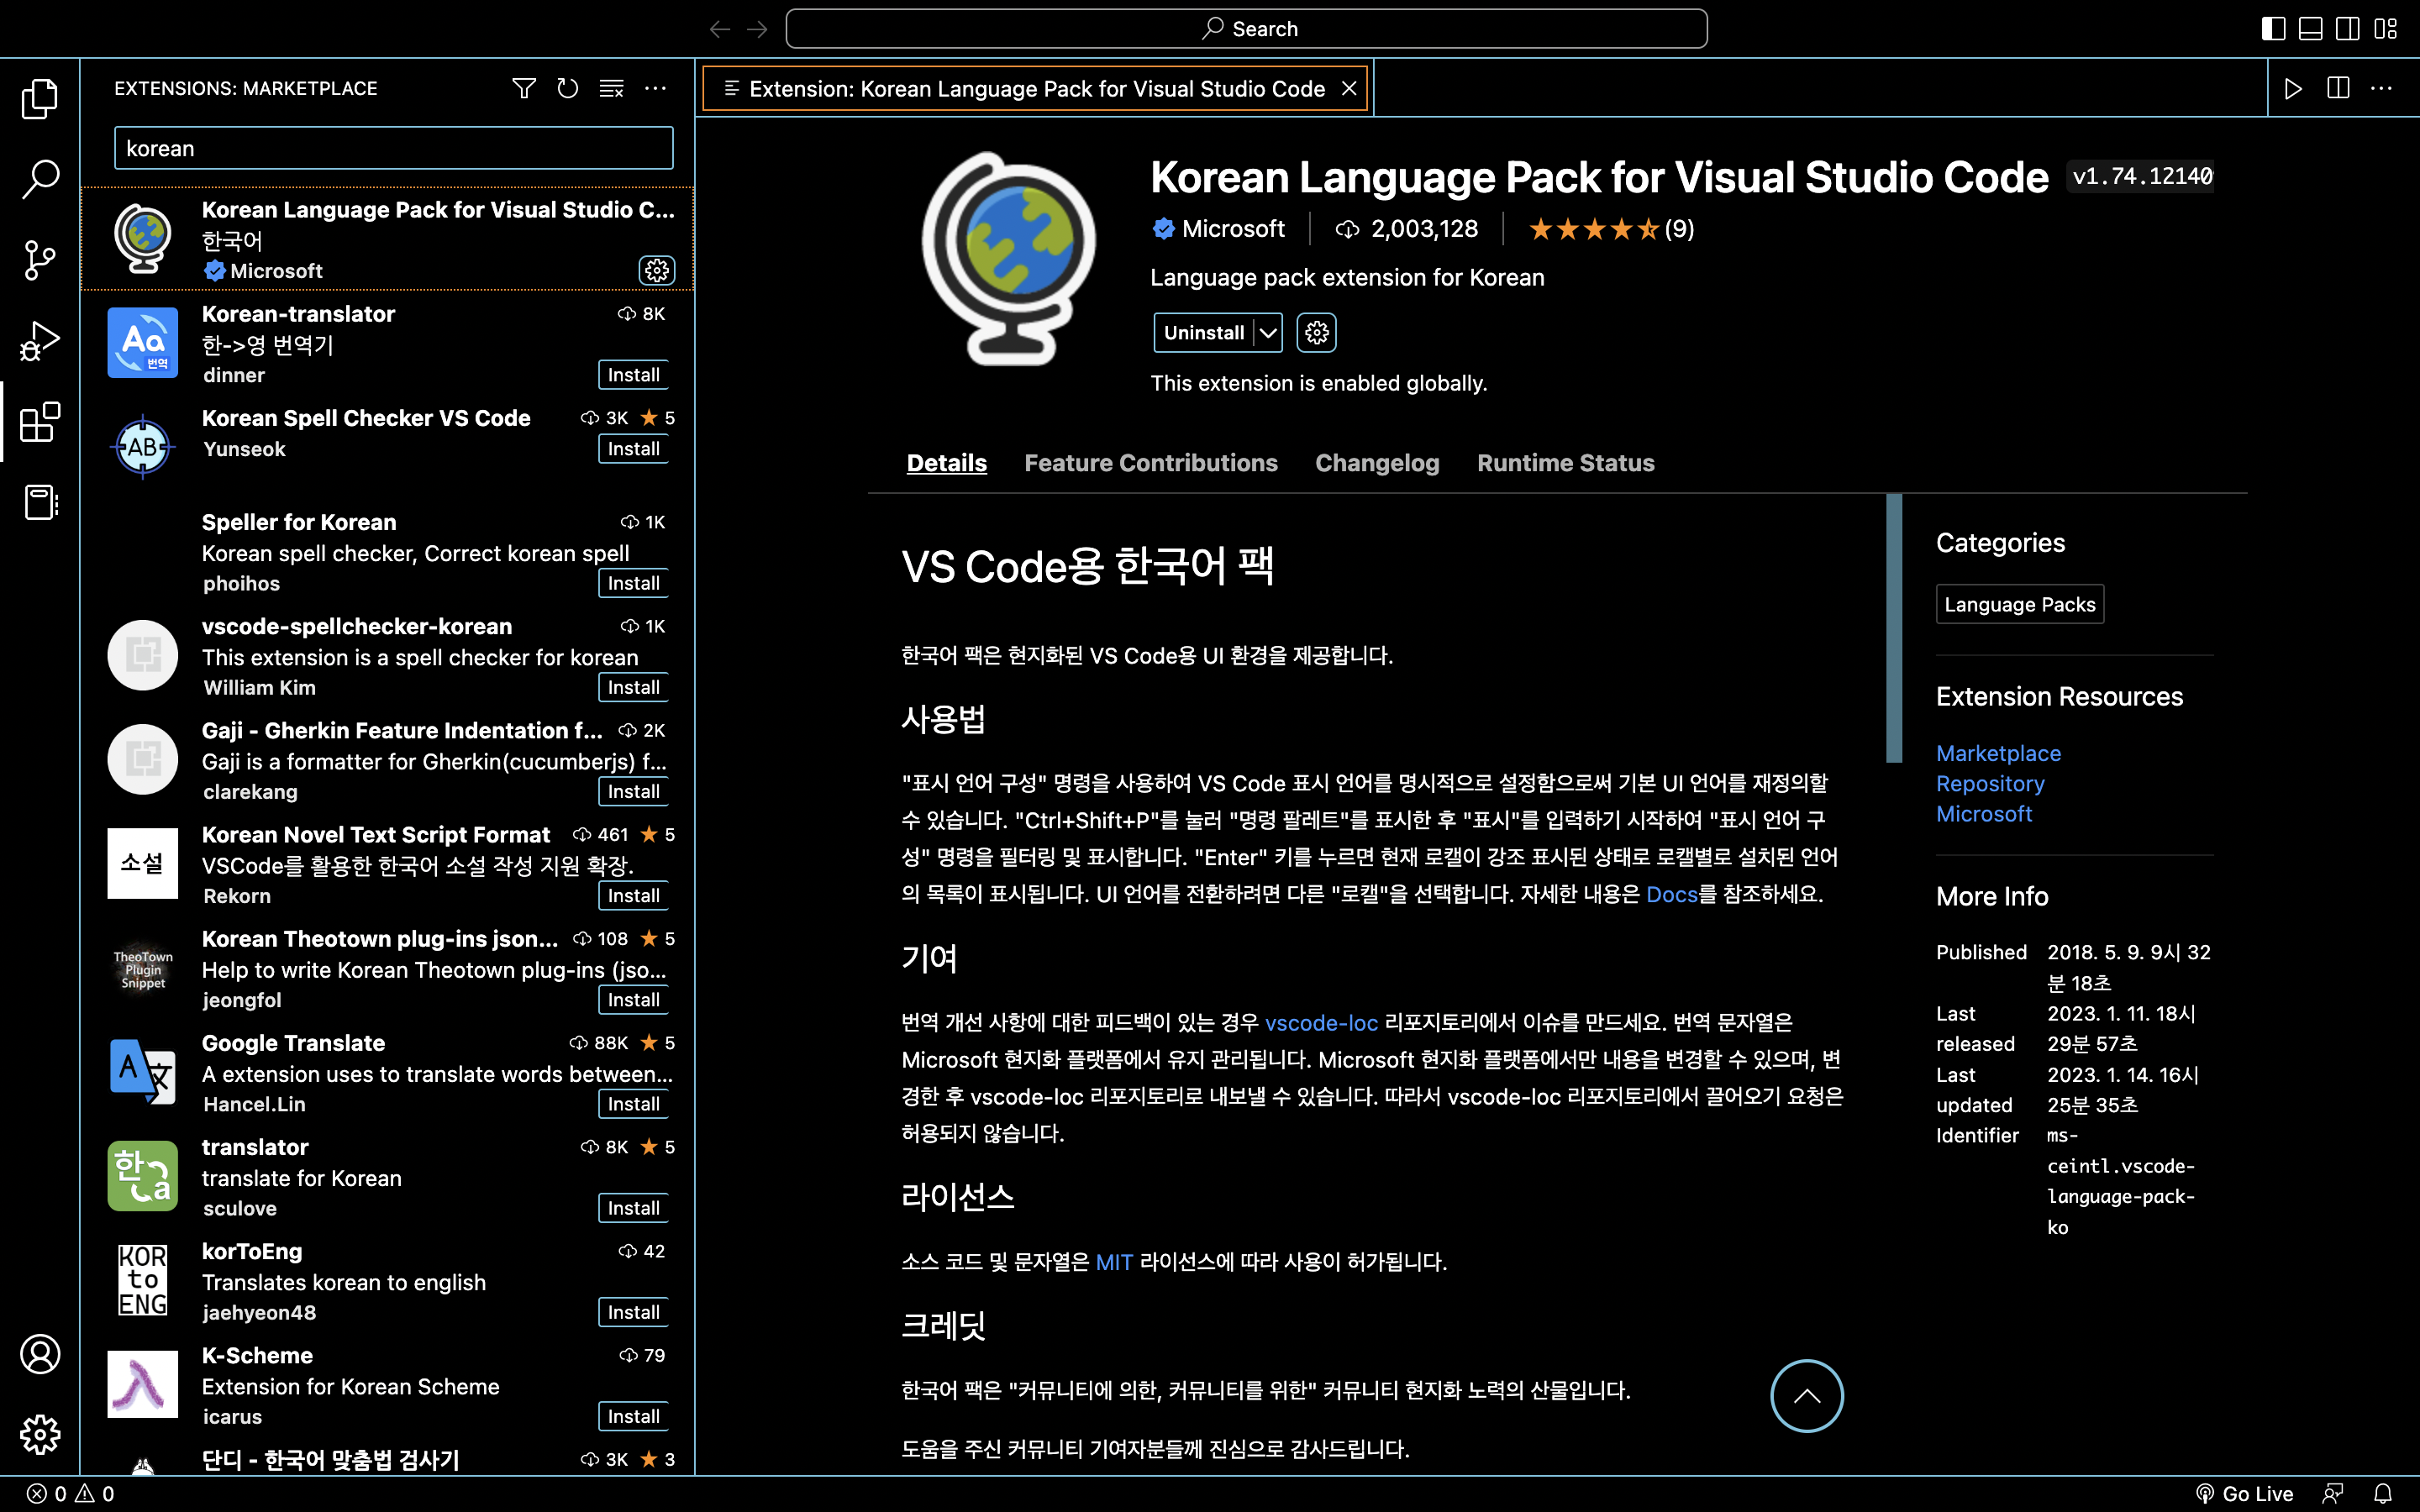Open Manage gear in activity bar
The width and height of the screenshot is (2420, 1512).
[x=40, y=1435]
